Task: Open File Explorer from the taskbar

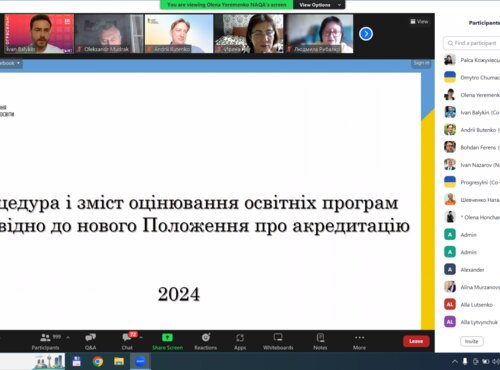Action: 119,361
